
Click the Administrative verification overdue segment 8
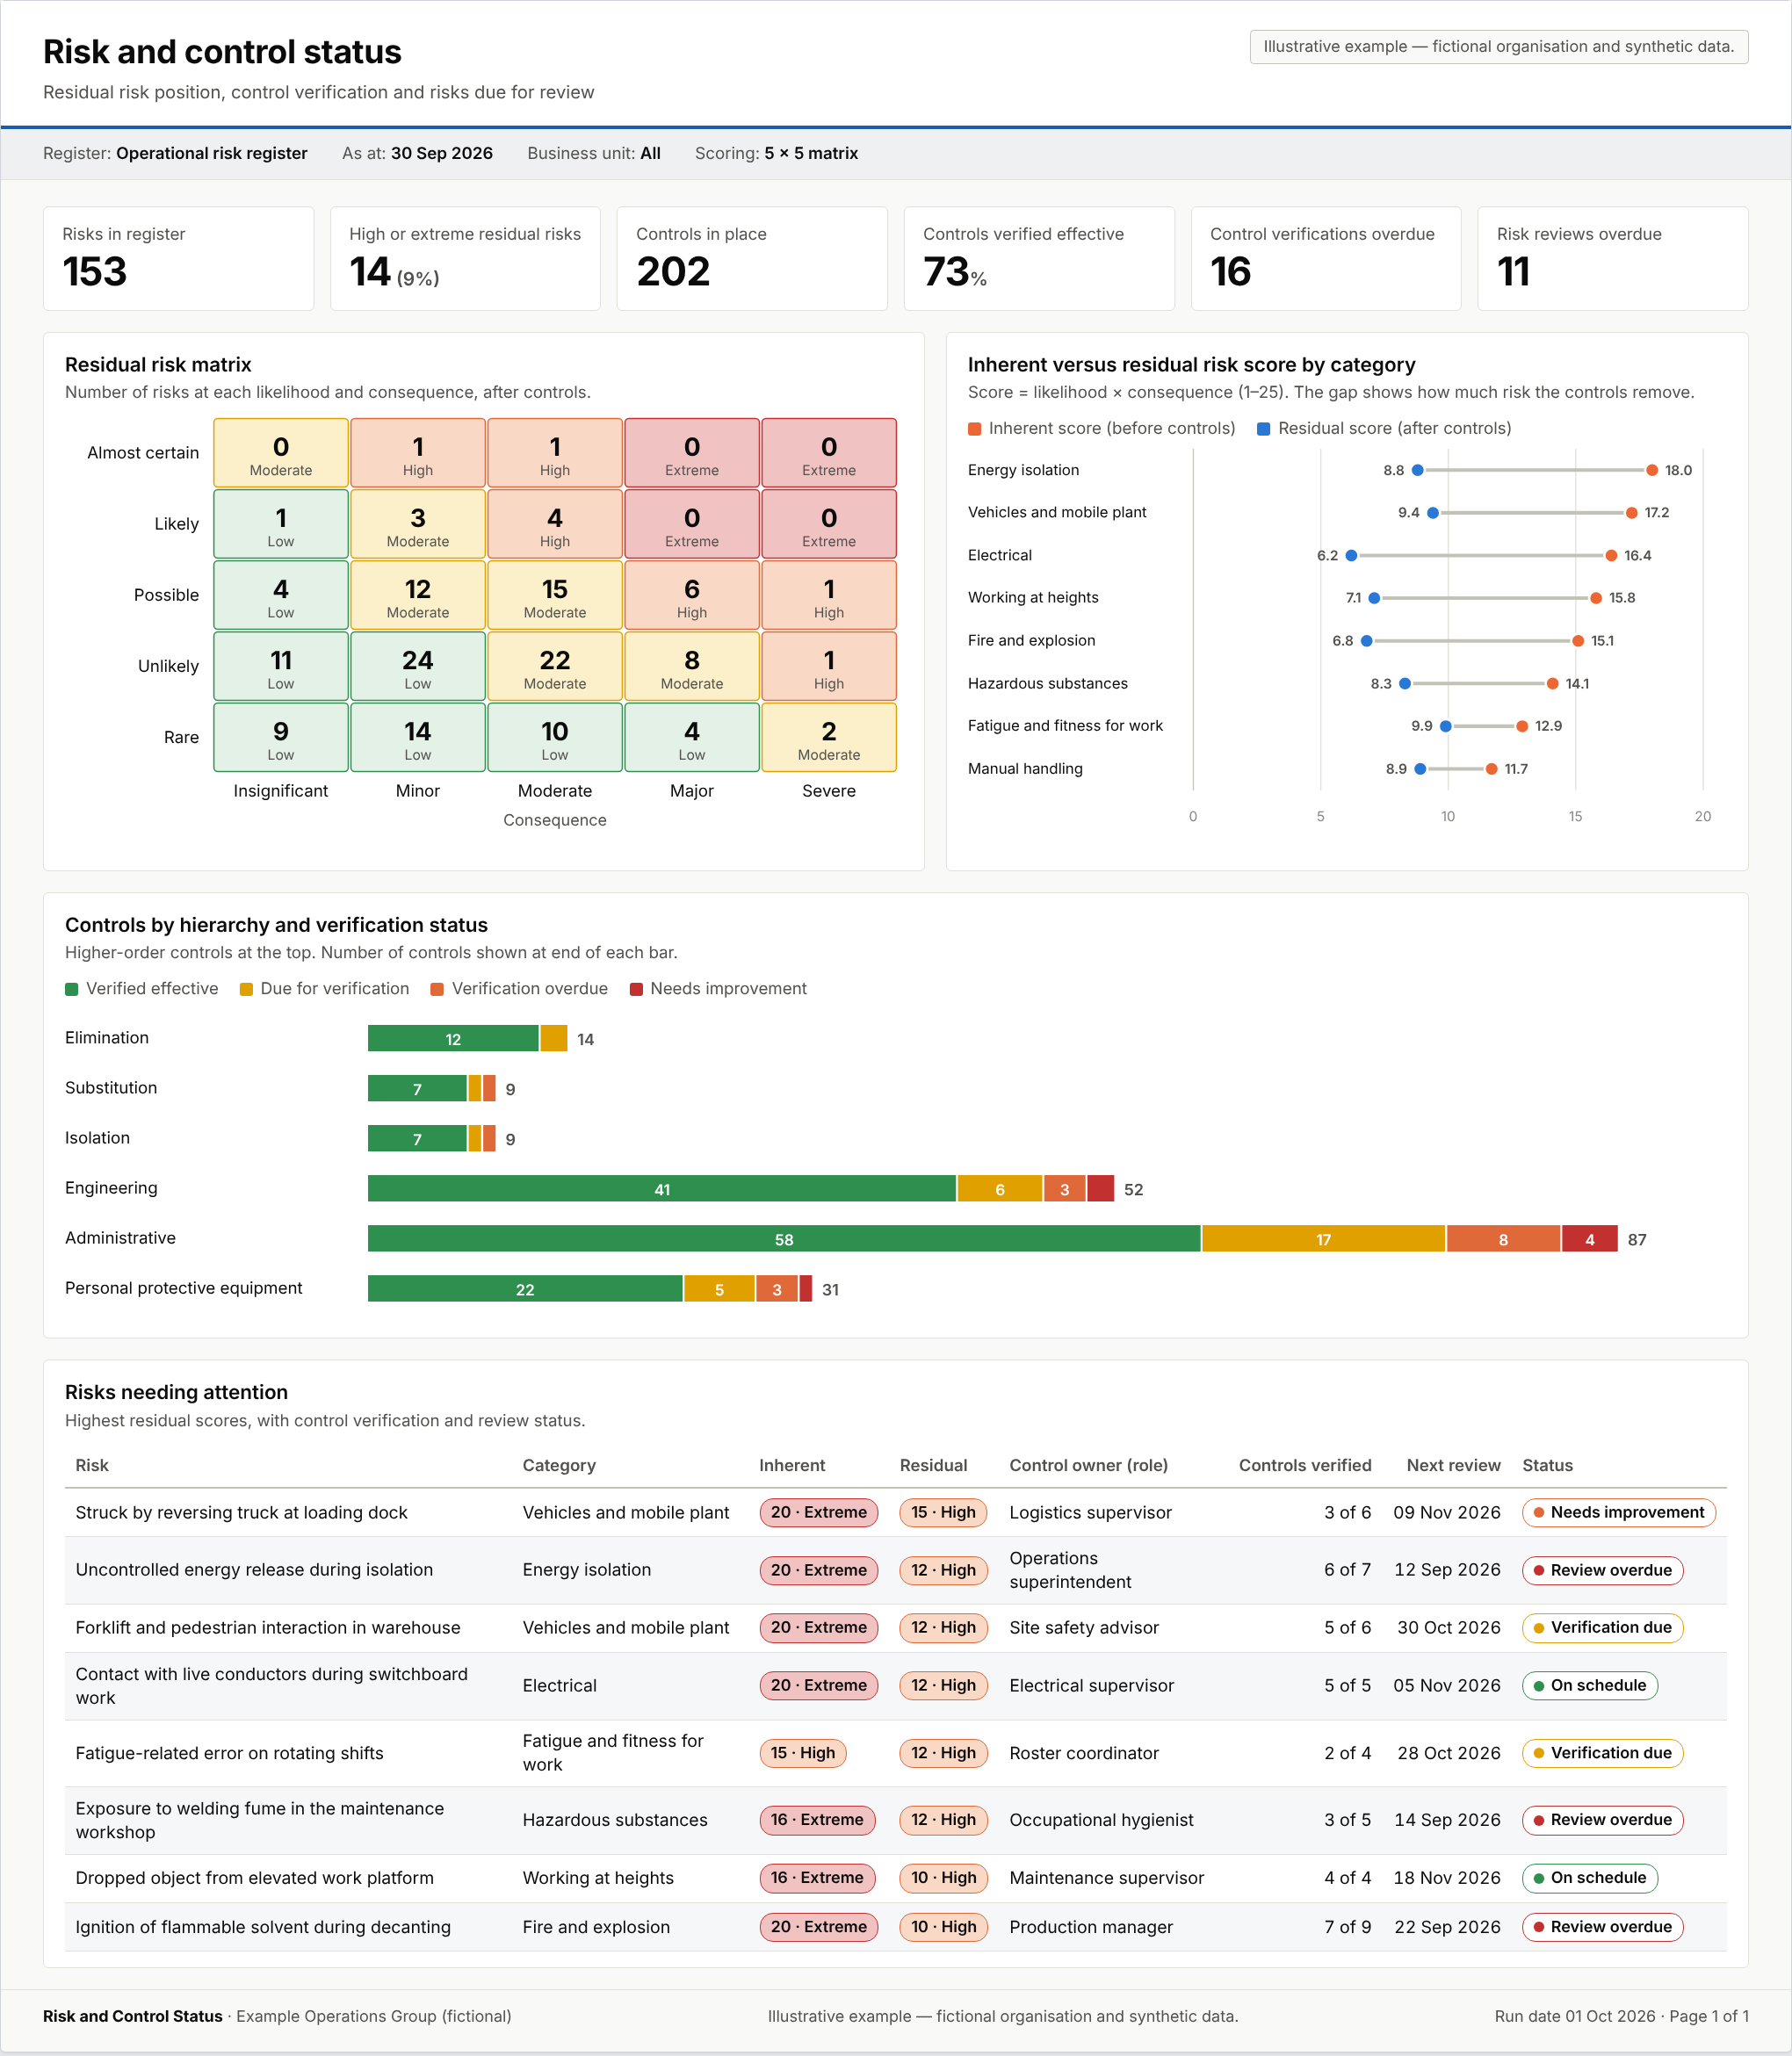click(1503, 1239)
